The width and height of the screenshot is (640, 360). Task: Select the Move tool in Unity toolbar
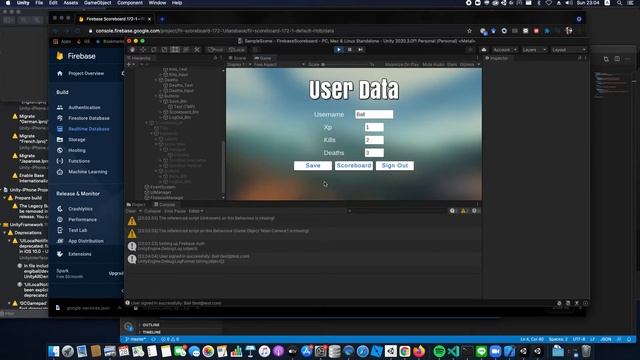pyautogui.click(x=143, y=49)
